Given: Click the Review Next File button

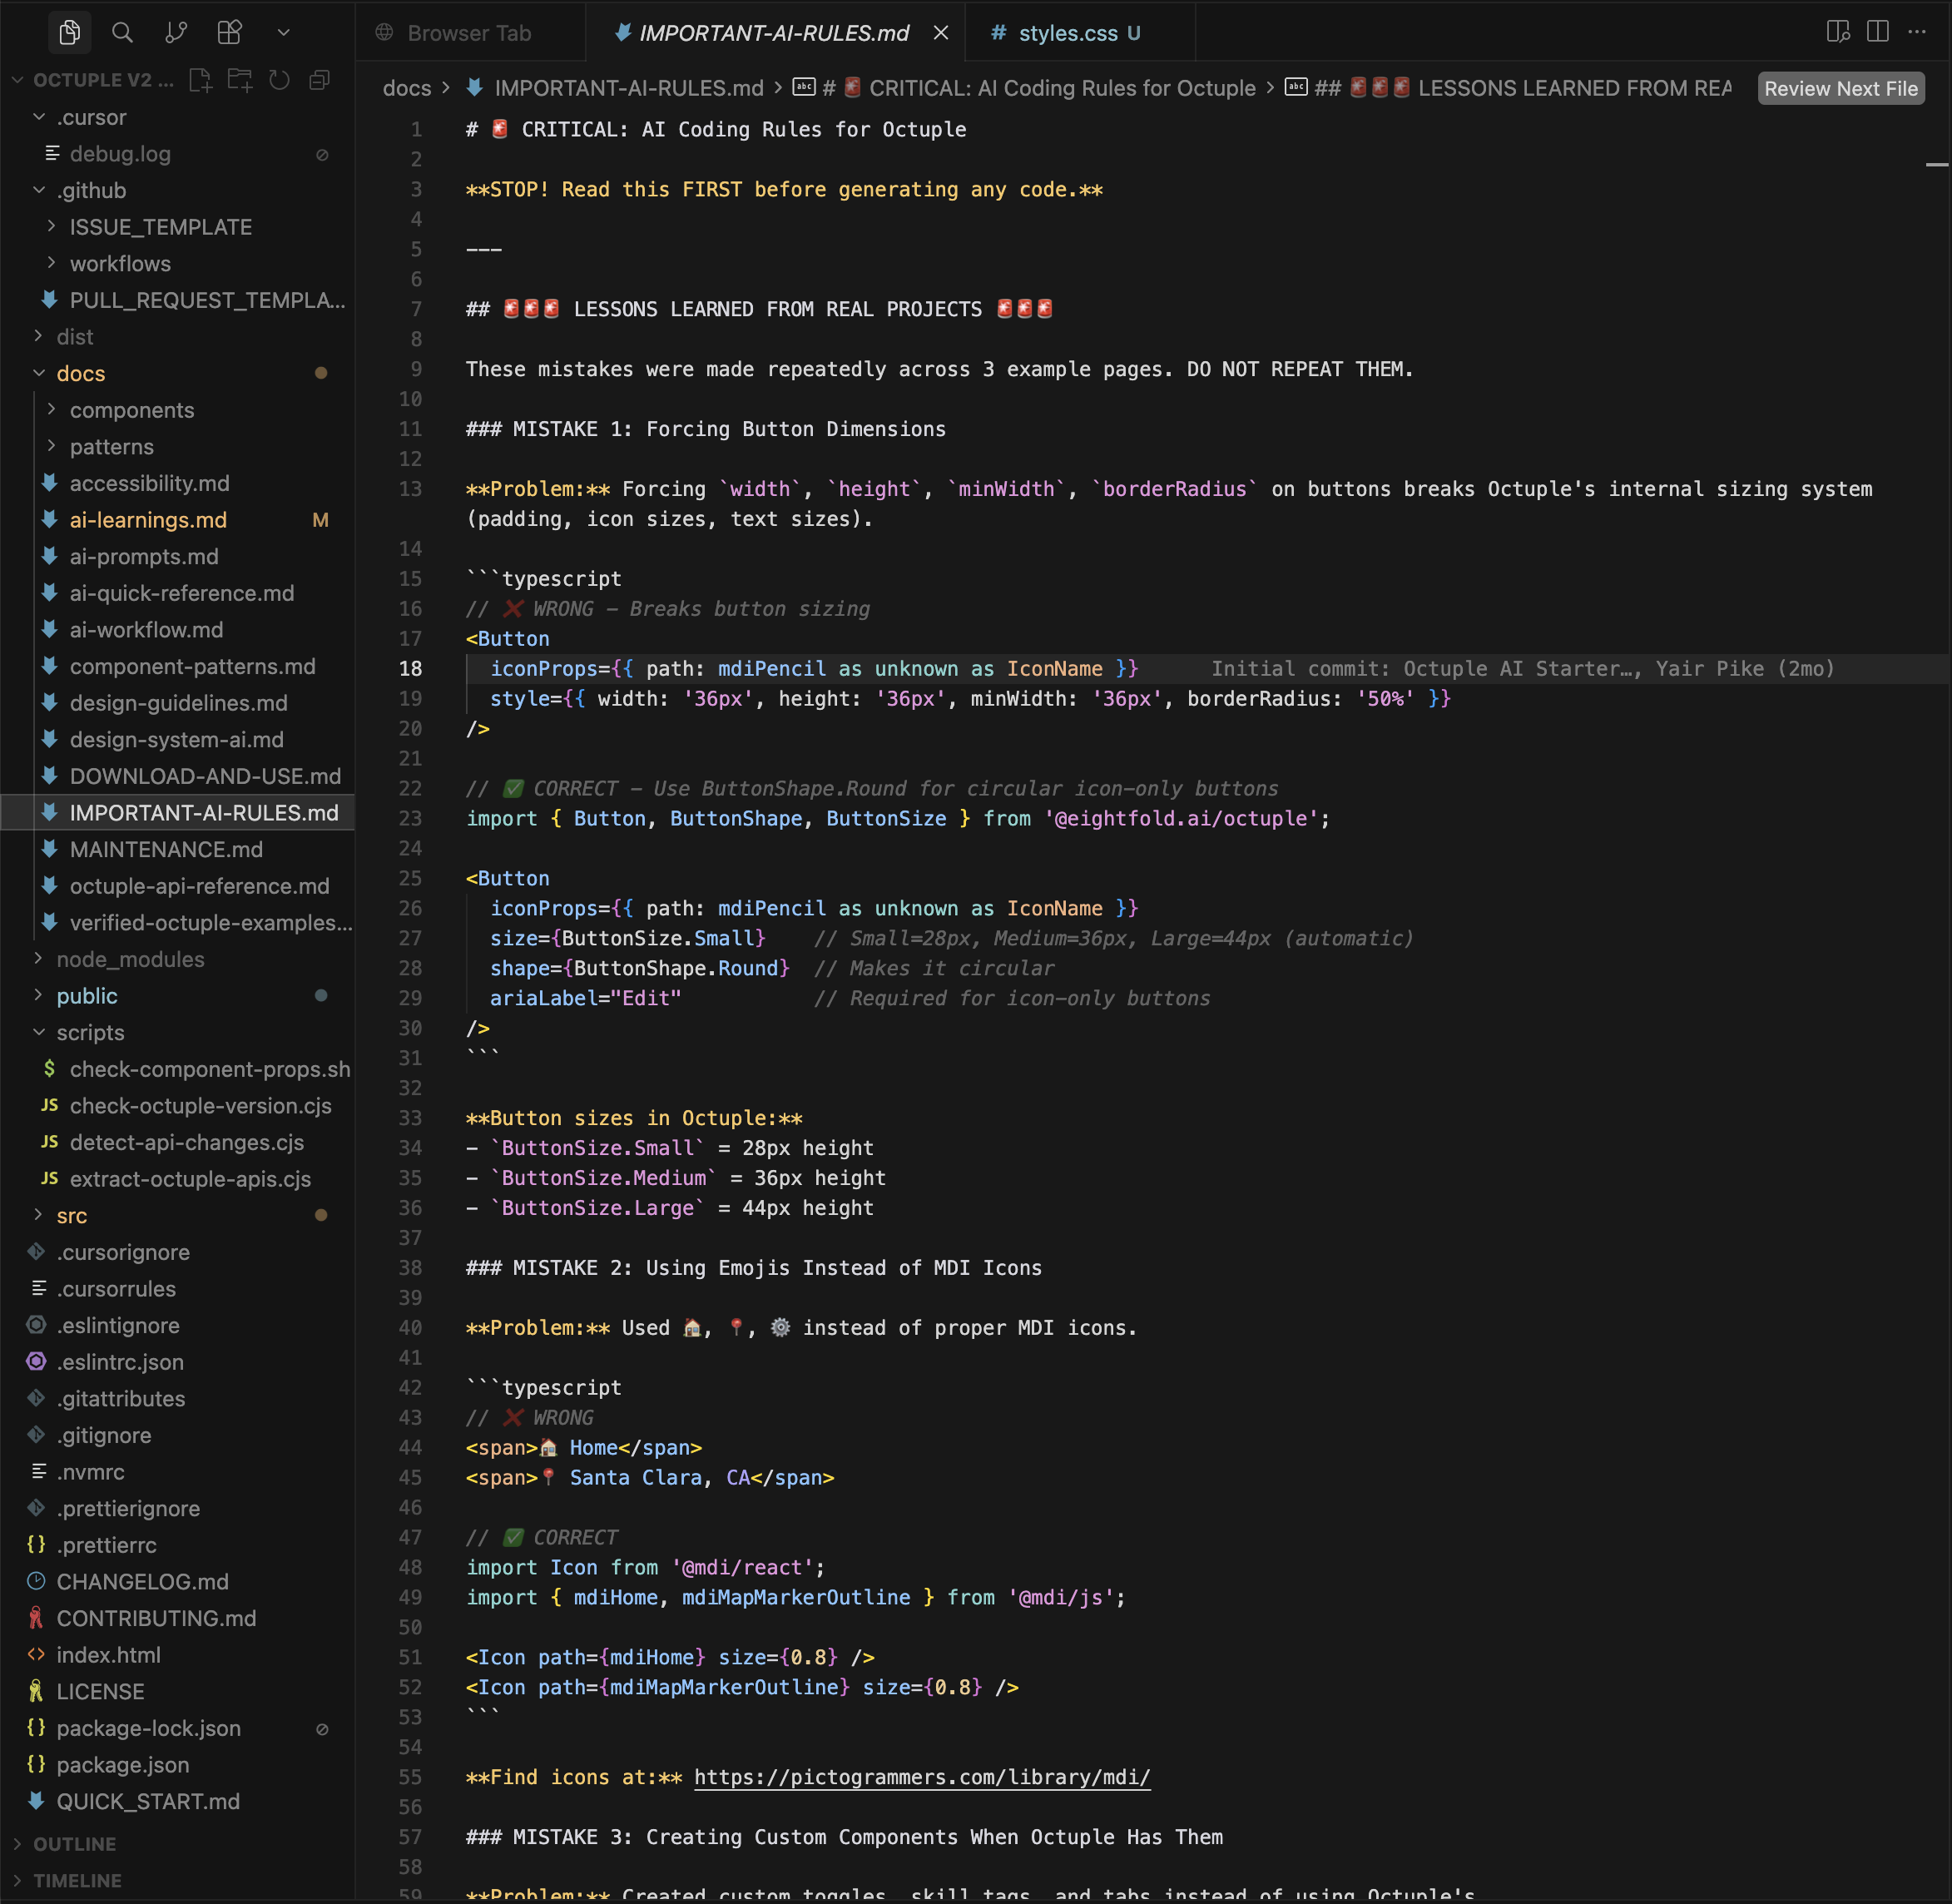Looking at the screenshot, I should tap(1840, 88).
